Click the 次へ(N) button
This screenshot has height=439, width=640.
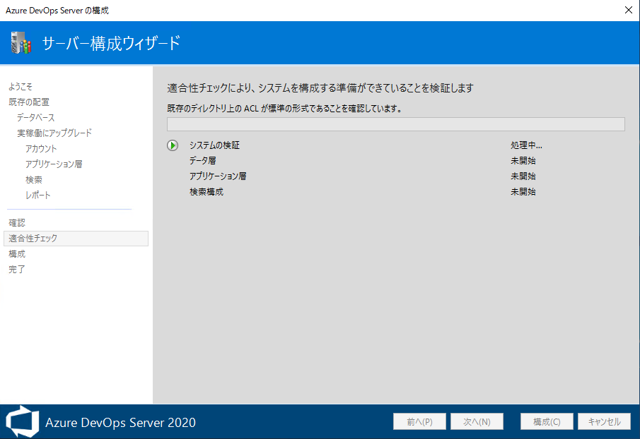point(477,421)
